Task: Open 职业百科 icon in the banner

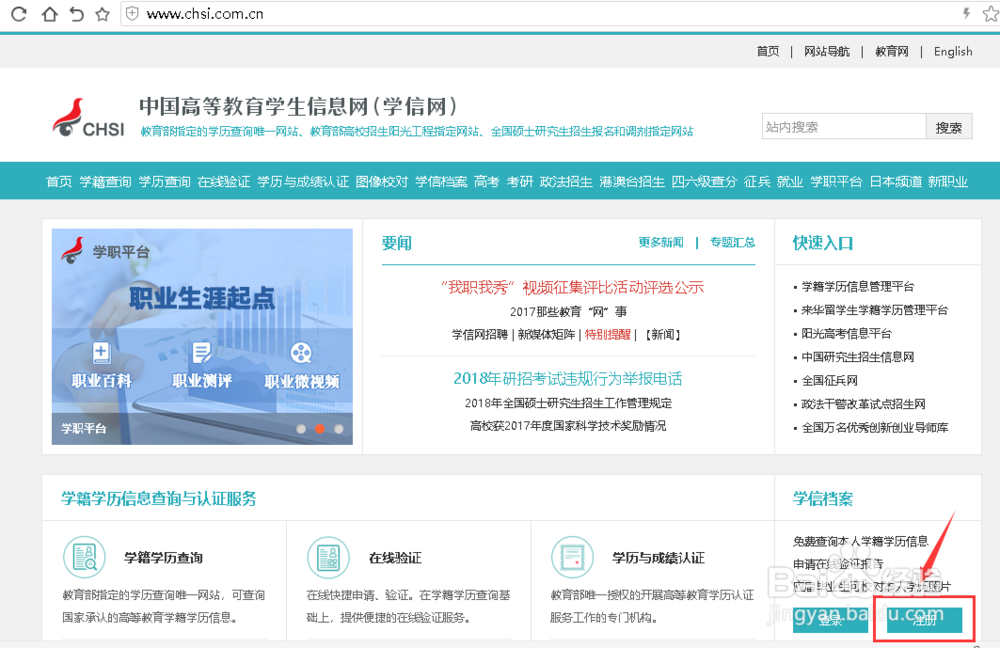Action: [x=101, y=352]
